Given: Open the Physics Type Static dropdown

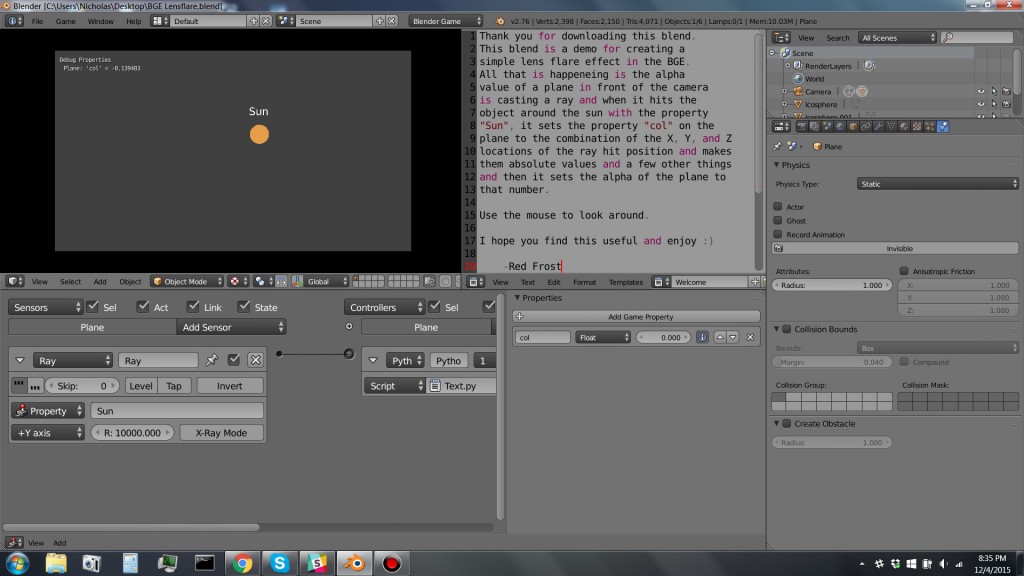Looking at the screenshot, I should pyautogui.click(x=936, y=182).
